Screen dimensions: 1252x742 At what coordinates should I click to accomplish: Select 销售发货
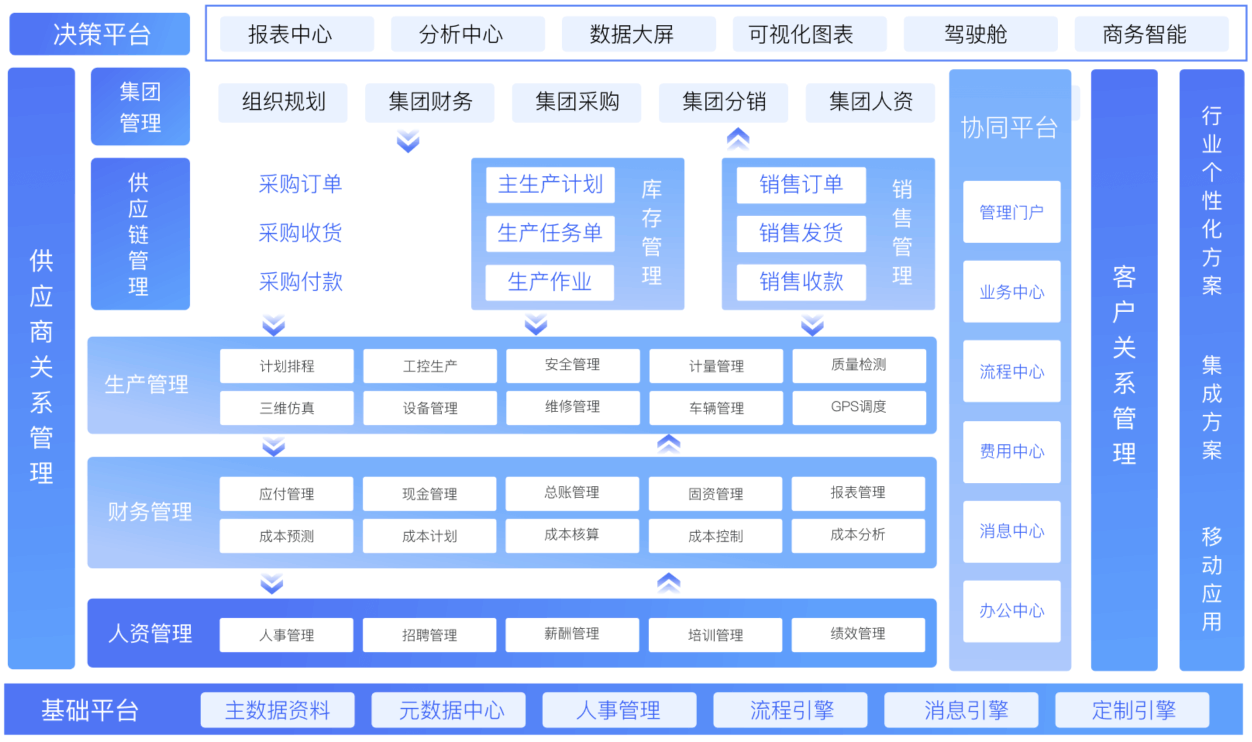click(801, 234)
